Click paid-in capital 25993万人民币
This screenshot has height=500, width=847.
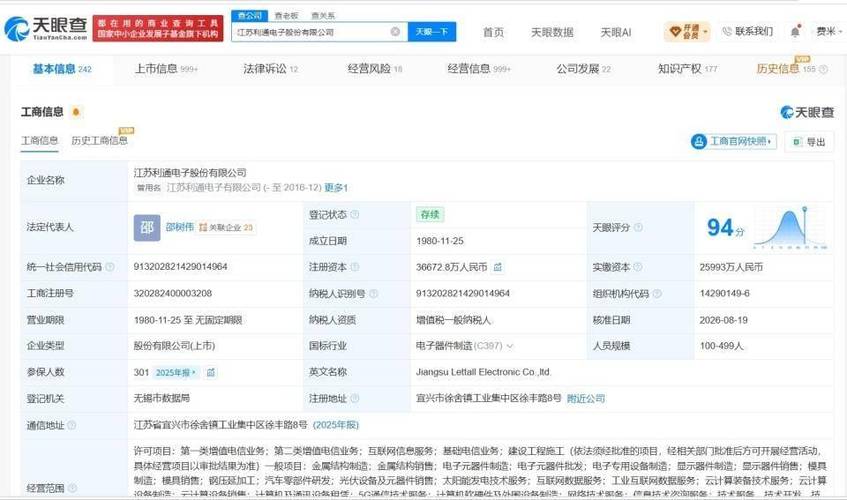click(x=731, y=267)
